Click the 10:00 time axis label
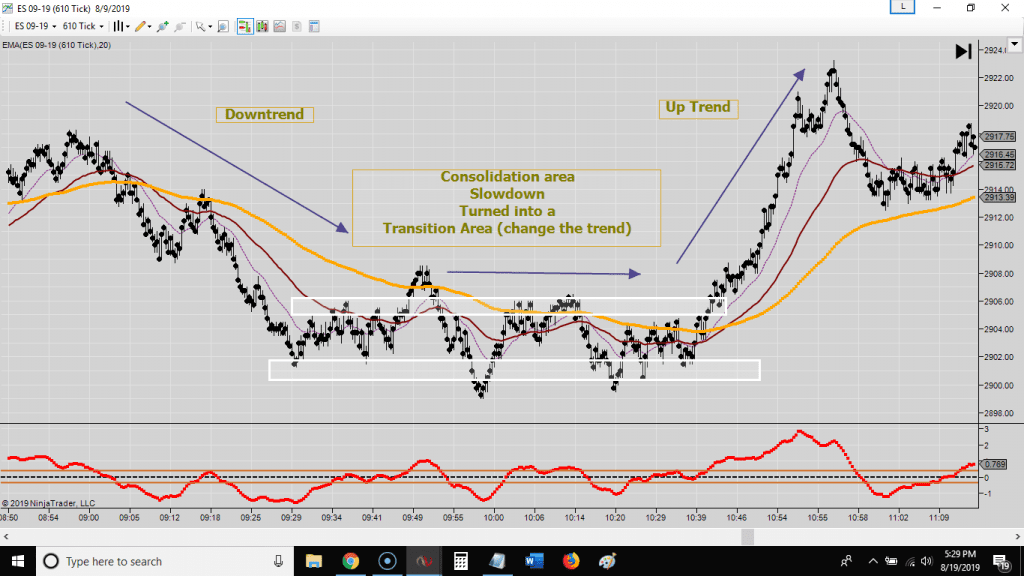Viewport: 1024px width, 576px height. click(x=494, y=518)
